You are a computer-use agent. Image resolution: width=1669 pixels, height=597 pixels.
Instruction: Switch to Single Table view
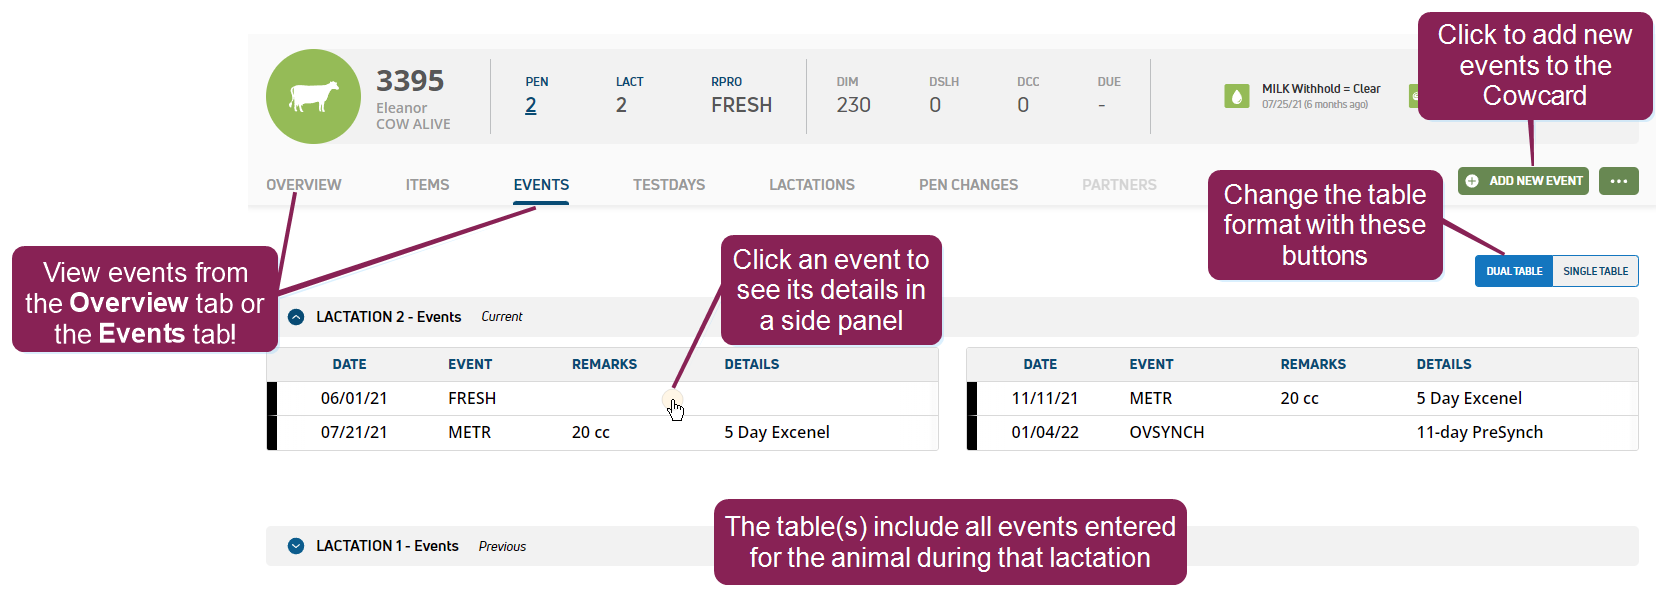pos(1595,271)
